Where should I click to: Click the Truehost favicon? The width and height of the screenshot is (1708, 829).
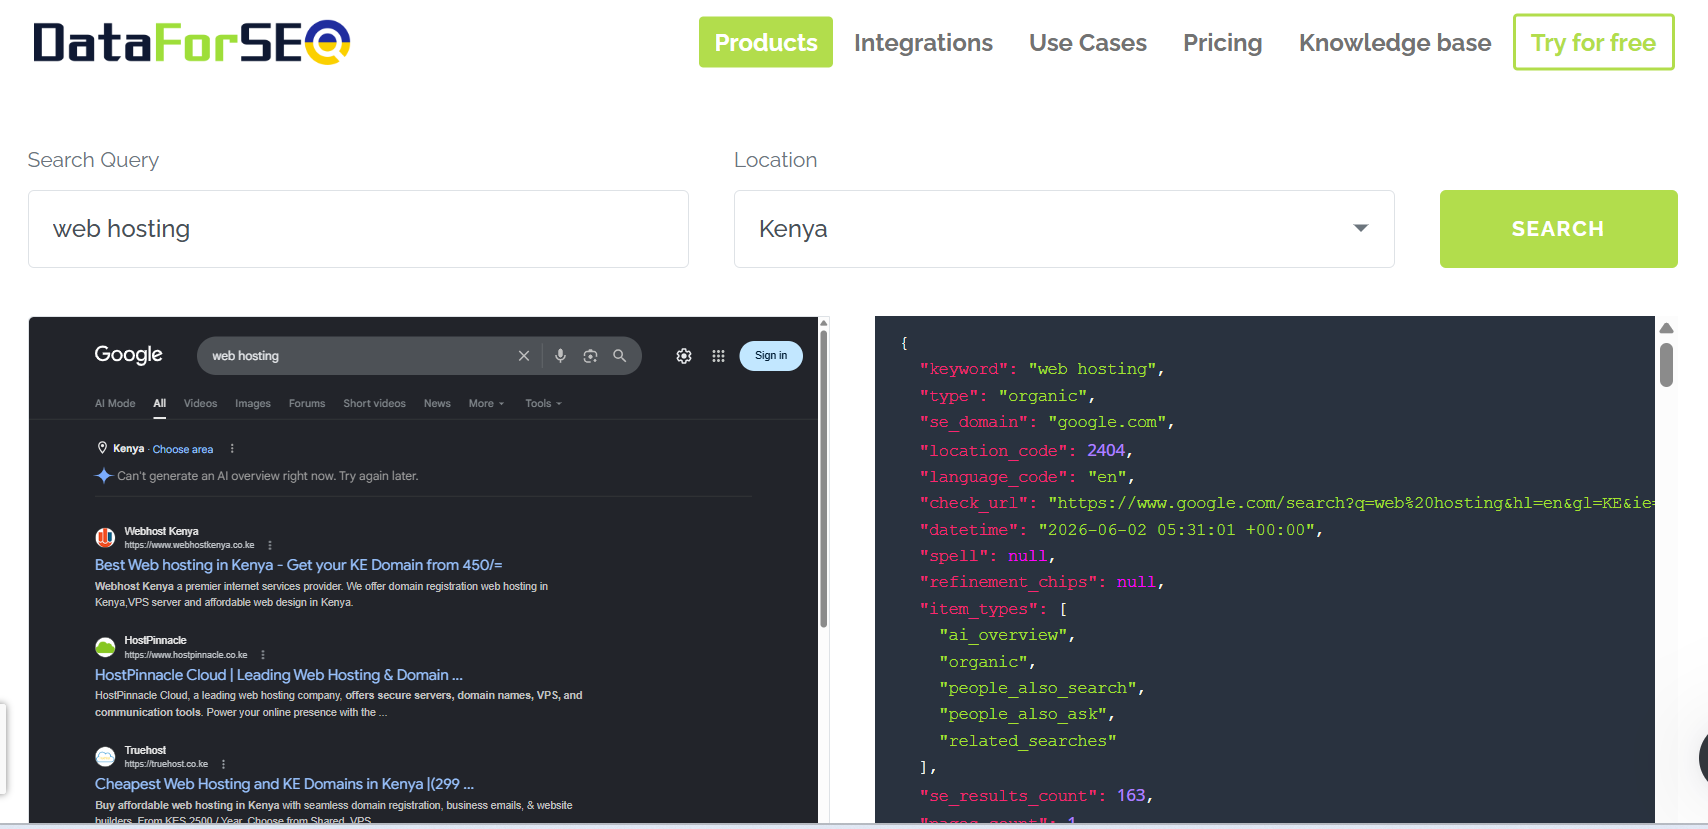[x=105, y=757]
